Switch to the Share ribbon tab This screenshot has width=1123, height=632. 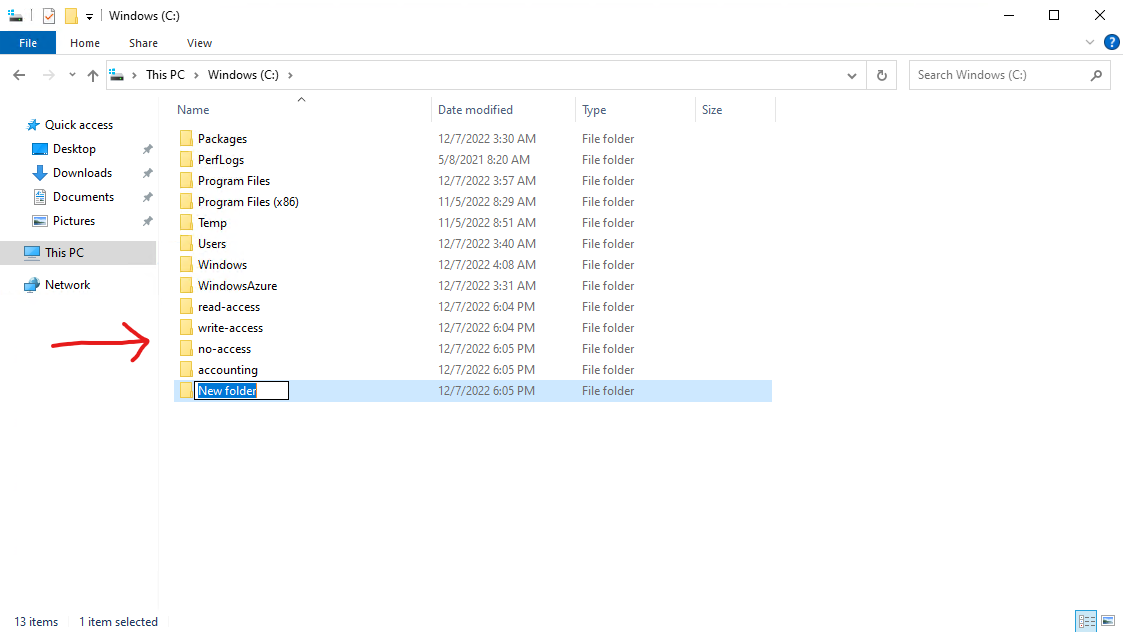(x=143, y=43)
